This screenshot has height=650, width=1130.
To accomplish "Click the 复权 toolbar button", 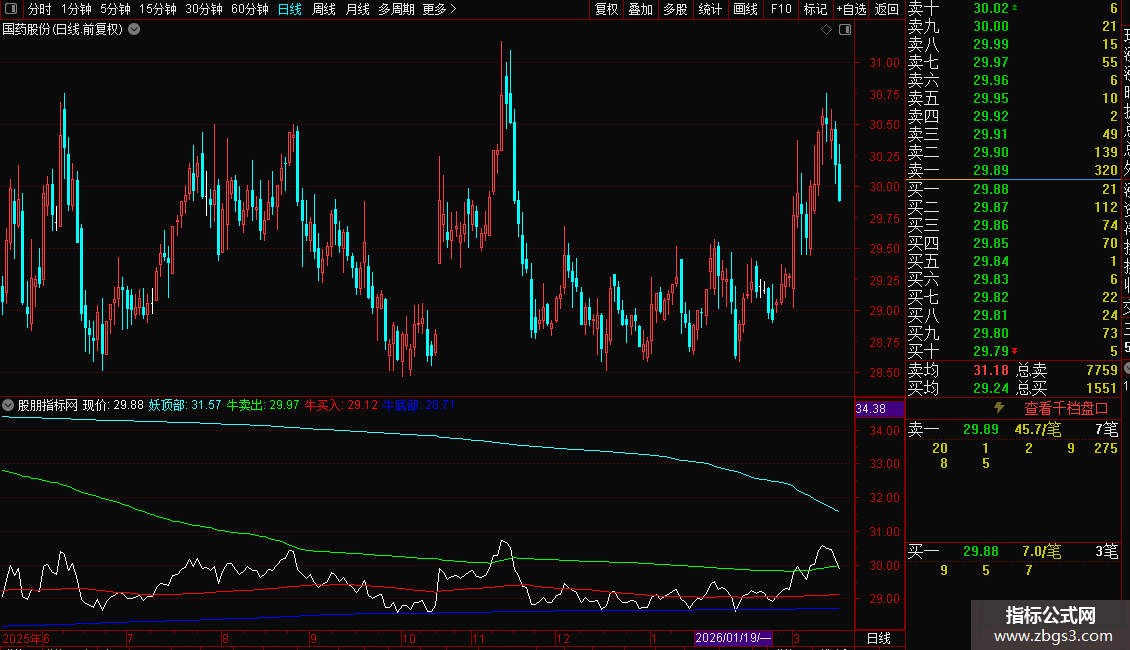I will click(606, 9).
